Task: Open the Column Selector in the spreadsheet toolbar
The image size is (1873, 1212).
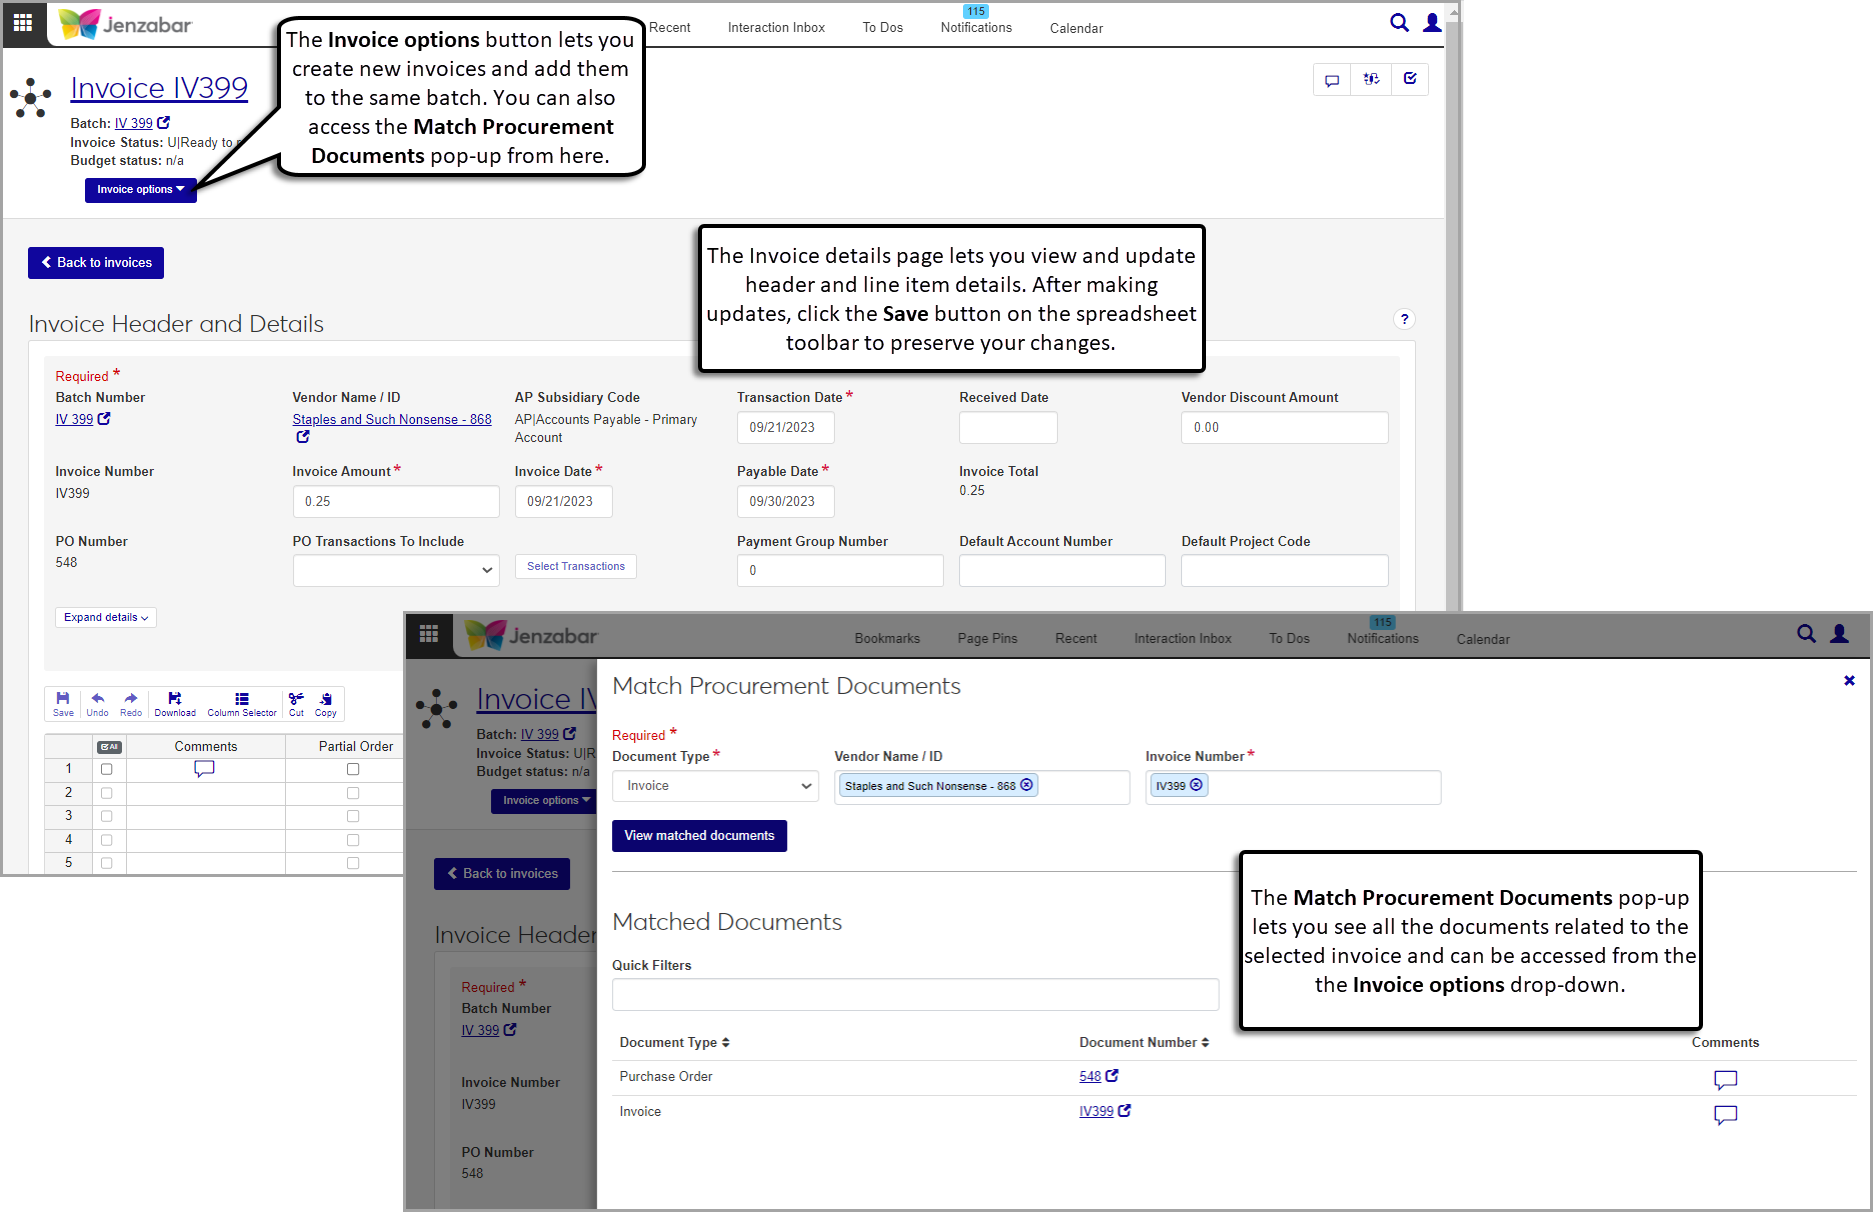Action: coord(242,704)
